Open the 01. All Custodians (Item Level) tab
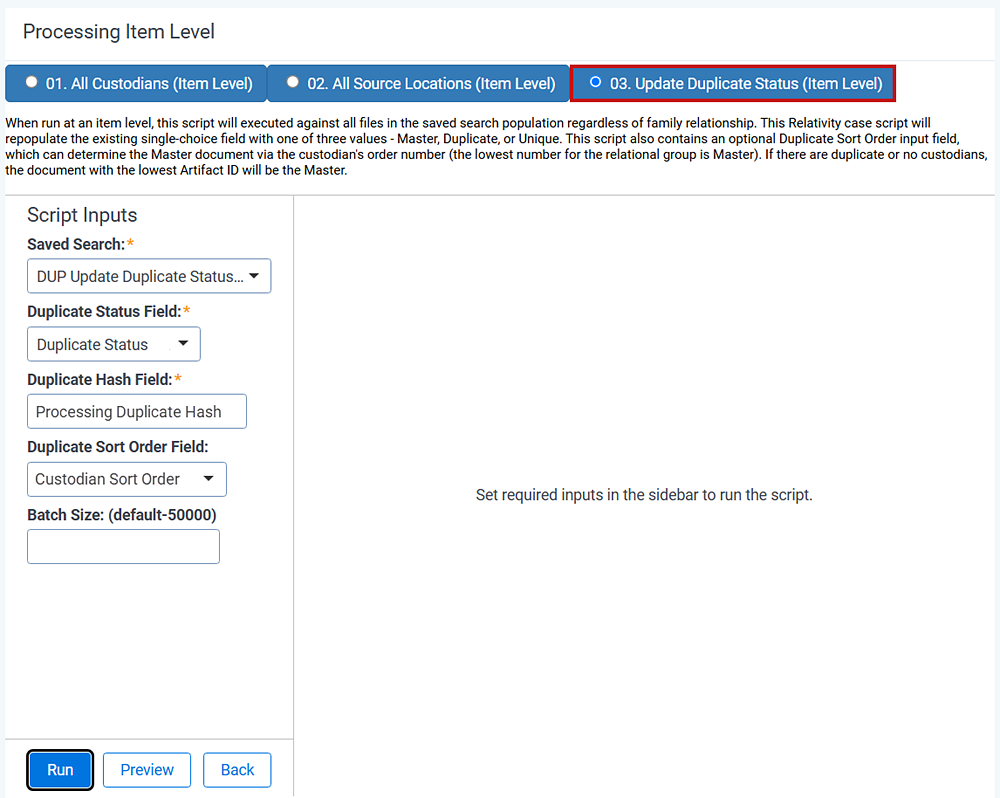Image resolution: width=1000 pixels, height=798 pixels. click(136, 84)
